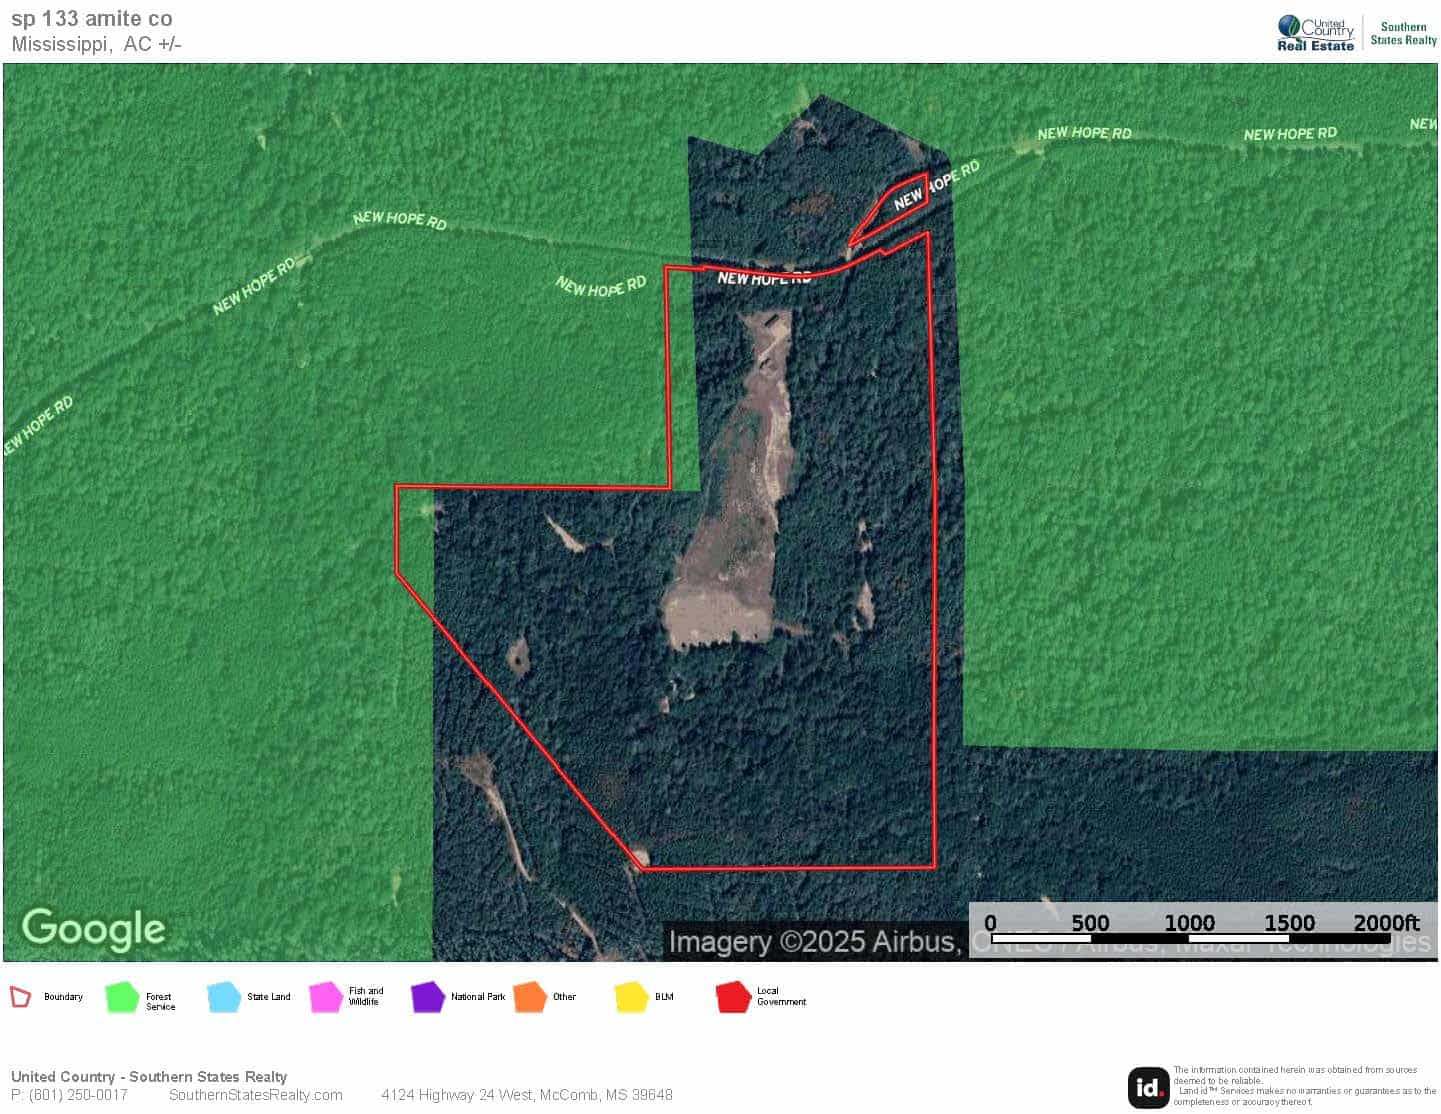Image resolution: width=1441 pixels, height=1114 pixels.
Task: Click the yellow BLM legend icon
Action: (632, 996)
